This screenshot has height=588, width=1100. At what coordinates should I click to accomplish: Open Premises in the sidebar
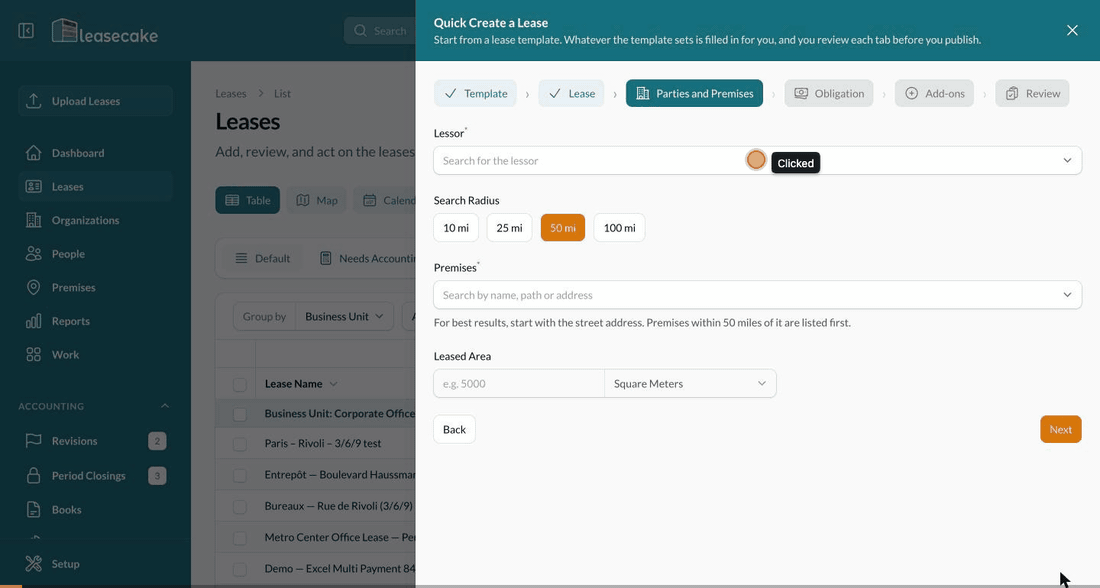click(95, 288)
